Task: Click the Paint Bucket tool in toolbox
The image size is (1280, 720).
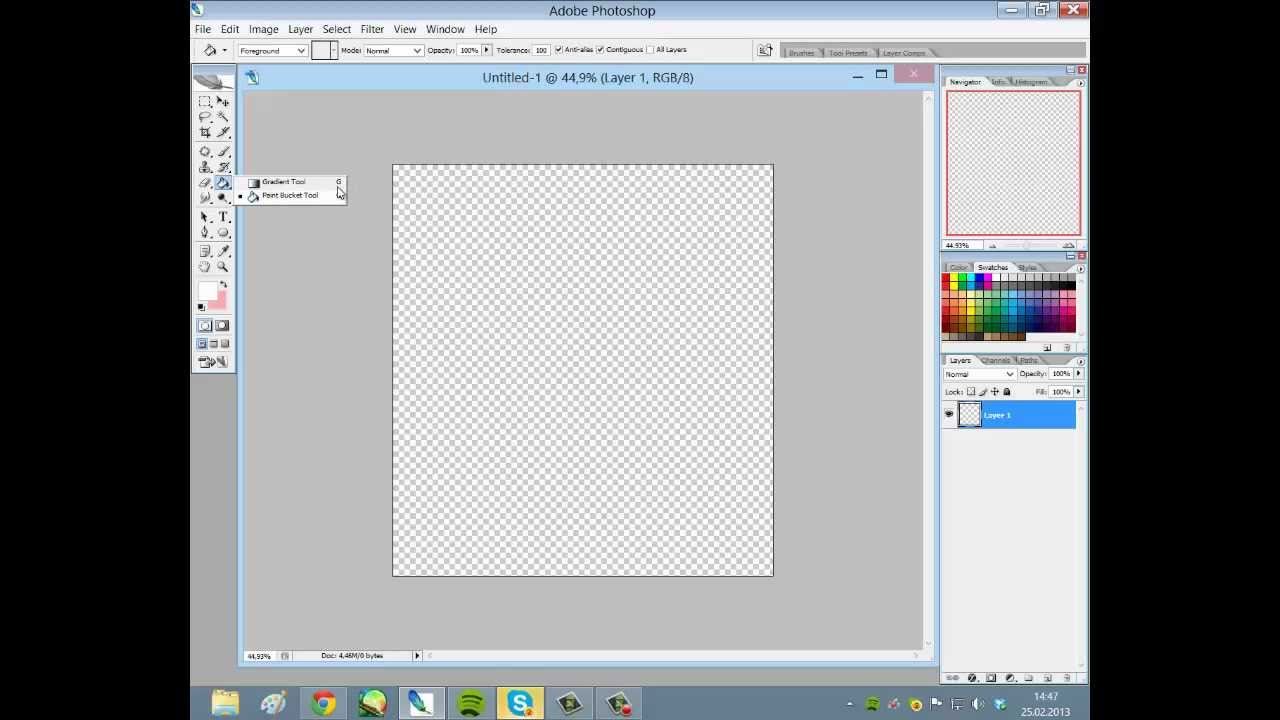Action: point(223,183)
